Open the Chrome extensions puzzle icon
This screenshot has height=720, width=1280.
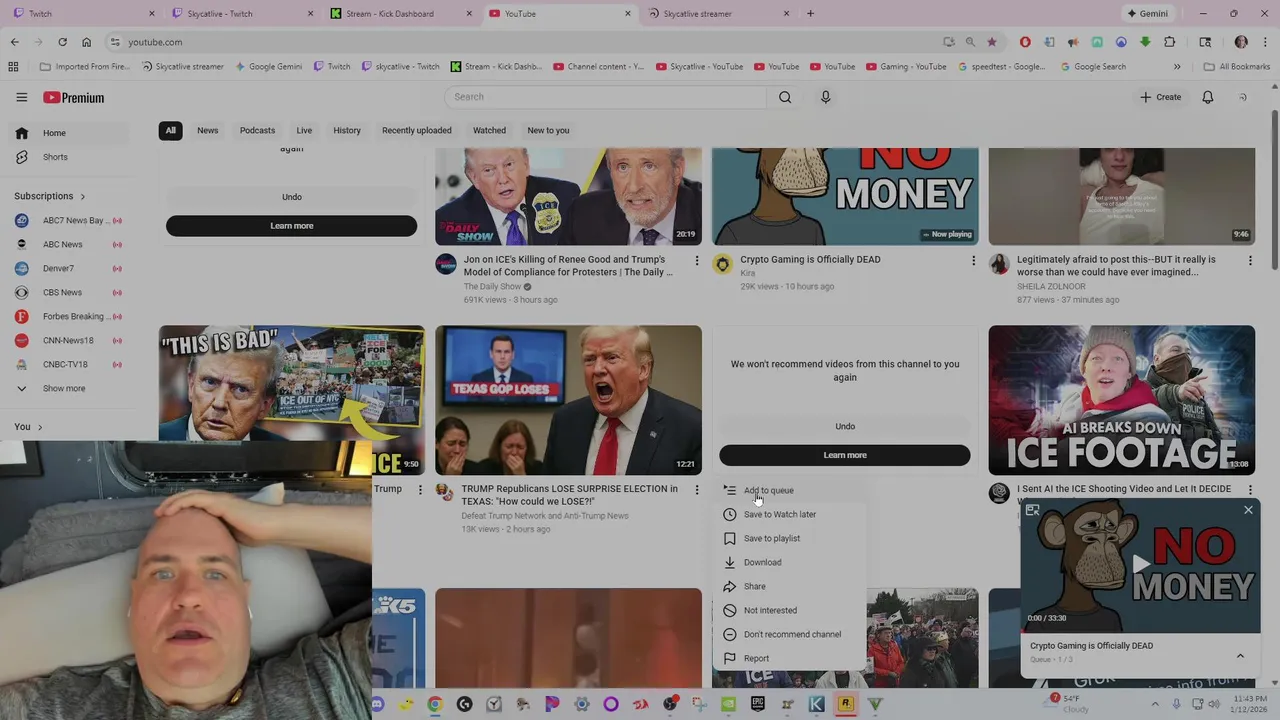[x=1169, y=42]
